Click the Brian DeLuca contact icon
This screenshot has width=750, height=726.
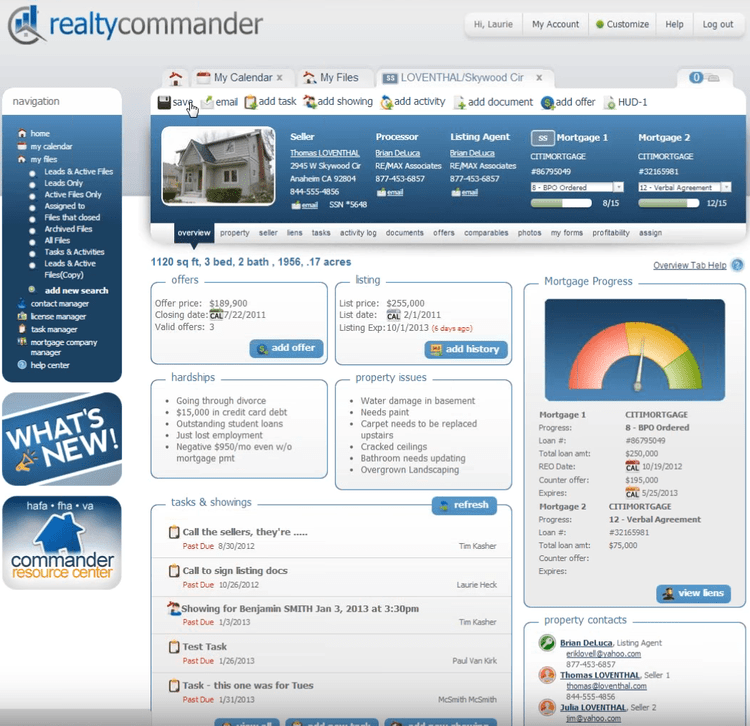coord(547,643)
